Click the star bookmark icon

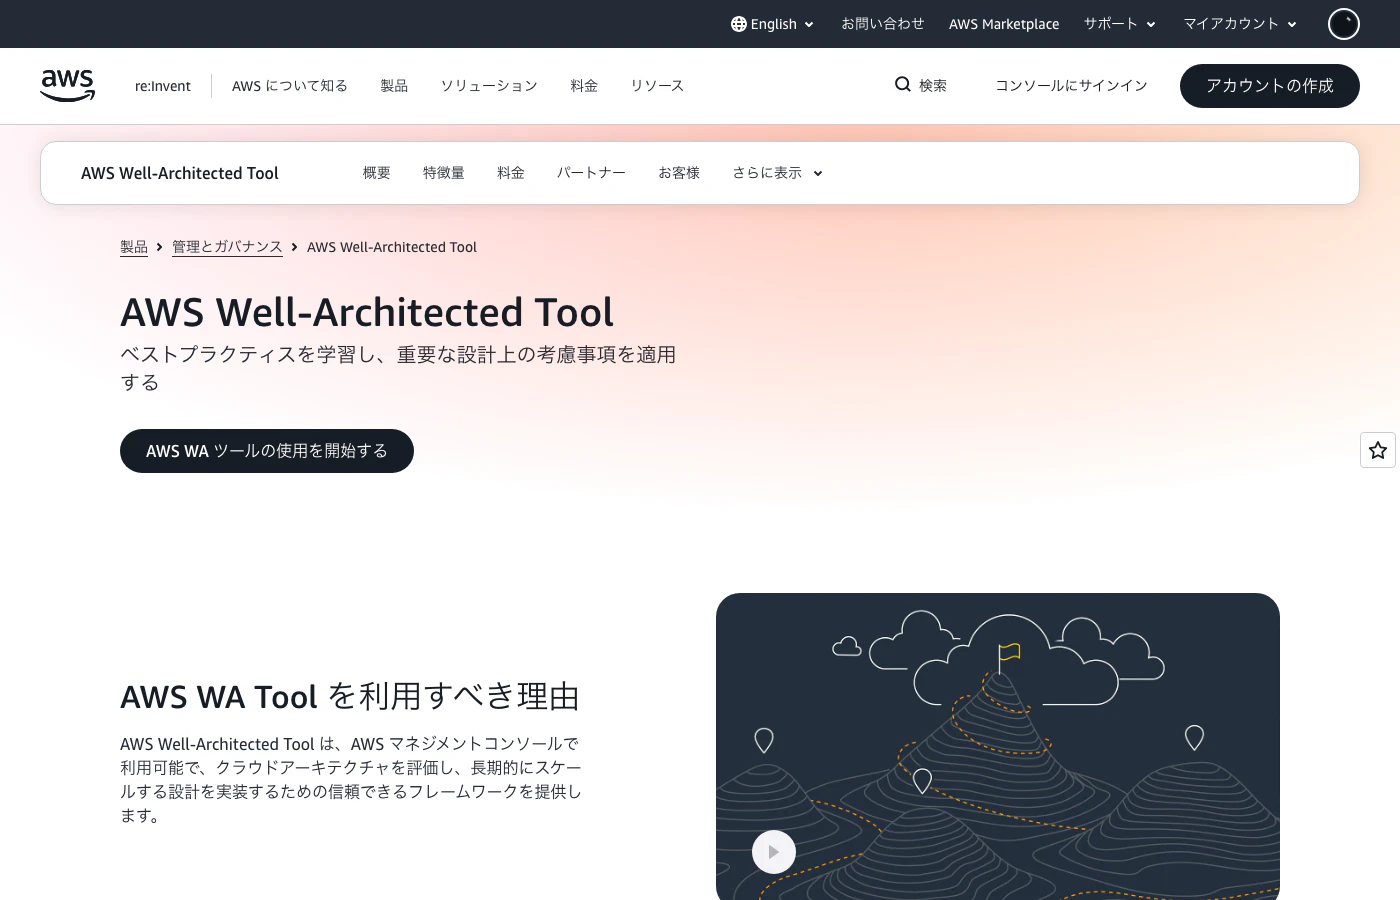[x=1378, y=450]
